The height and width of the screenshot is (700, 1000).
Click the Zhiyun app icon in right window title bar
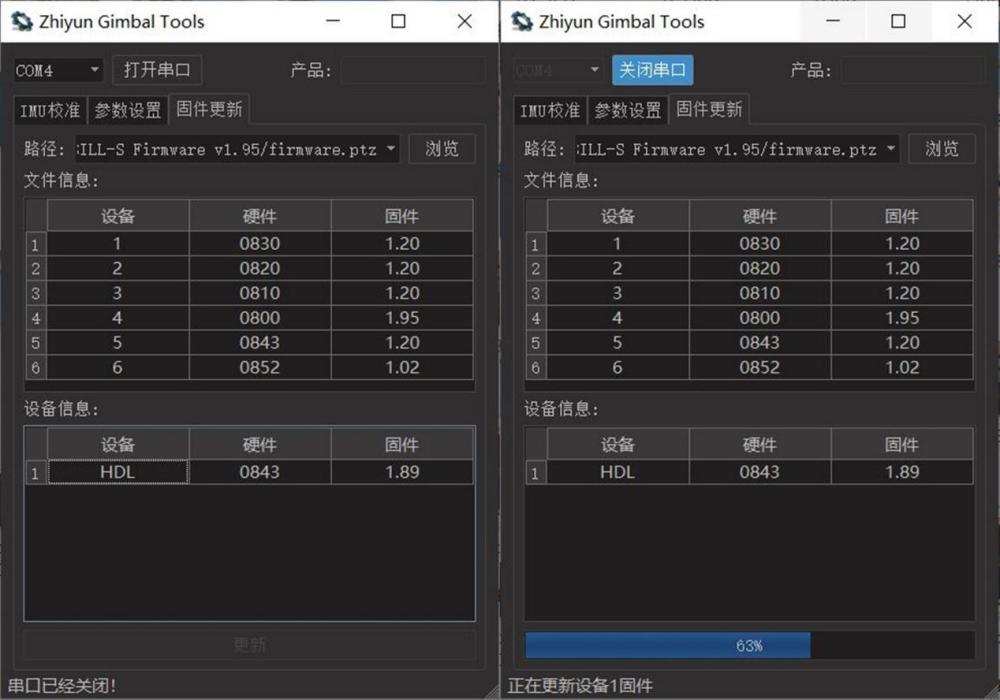click(x=521, y=22)
